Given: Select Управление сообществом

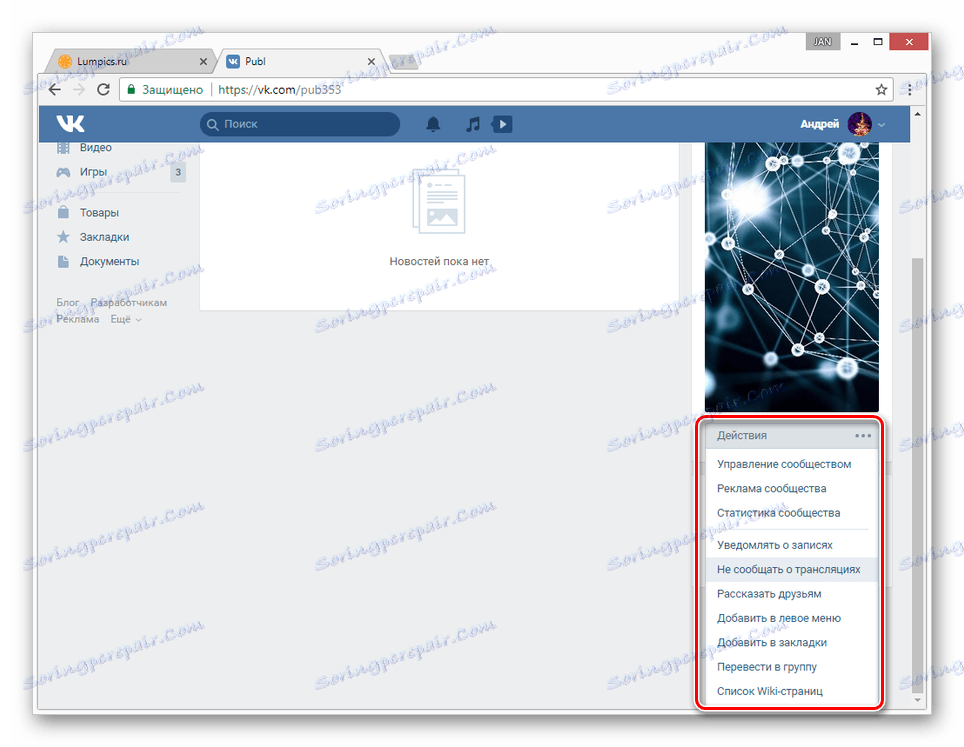Looking at the screenshot, I should pyautogui.click(x=784, y=464).
